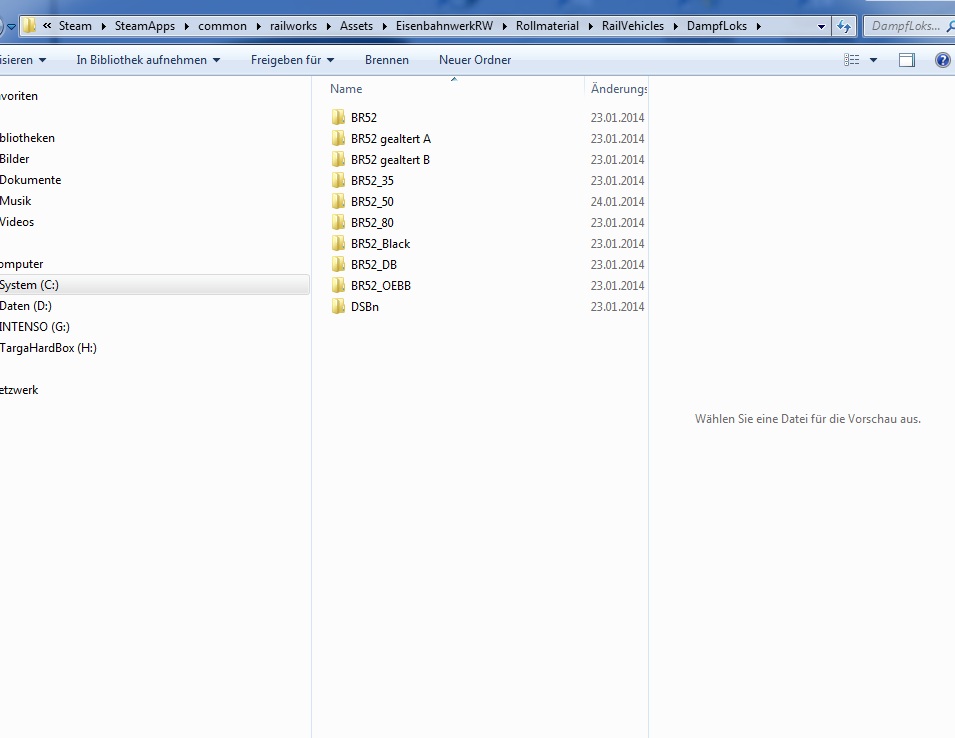The height and width of the screenshot is (738, 955).
Task: Open the BR52_DB folder icon
Action: click(338, 264)
